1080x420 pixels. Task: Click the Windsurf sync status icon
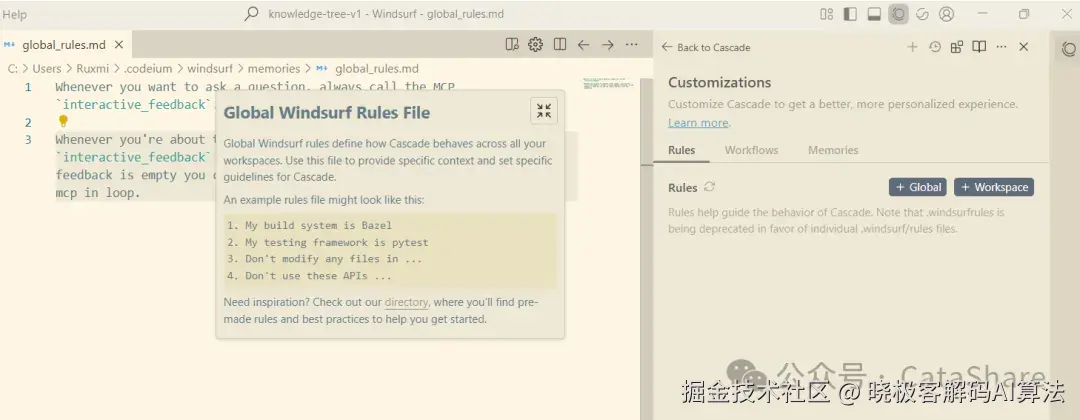tap(922, 14)
